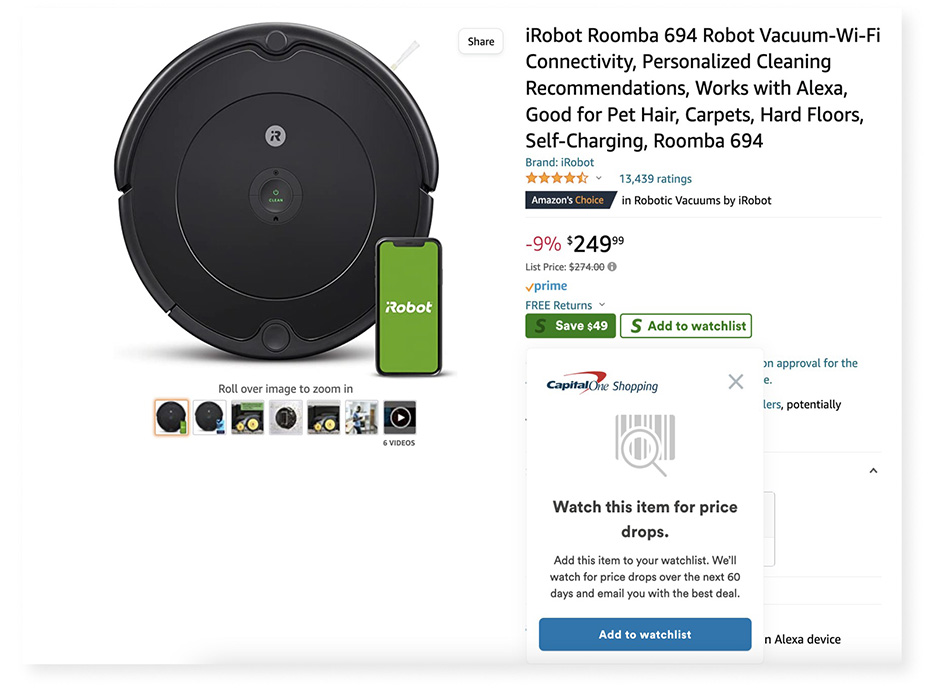Click the green Save $49 button
The image size is (940, 694).
pyautogui.click(x=570, y=326)
